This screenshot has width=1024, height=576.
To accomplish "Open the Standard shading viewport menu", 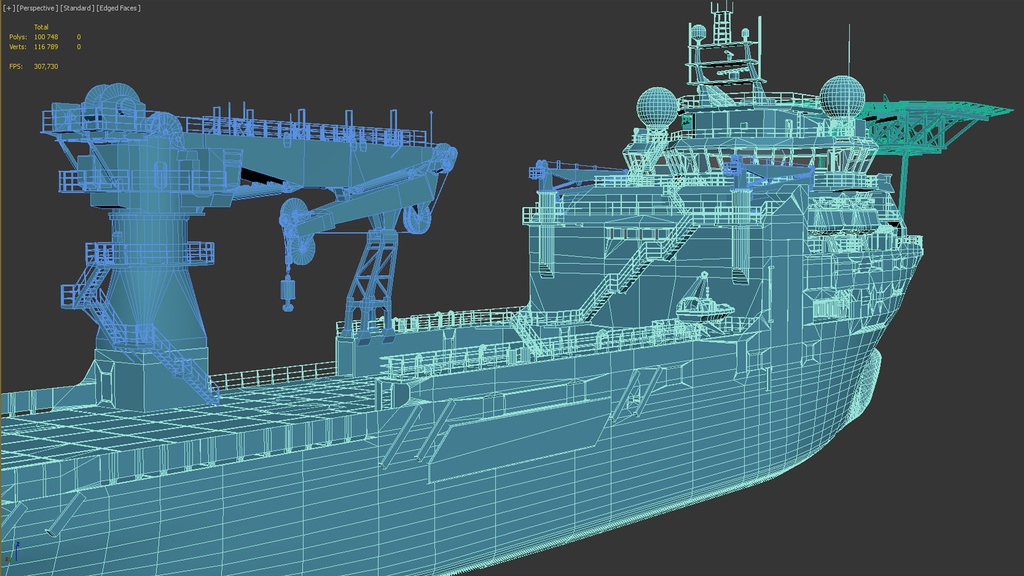I will (x=77, y=8).
